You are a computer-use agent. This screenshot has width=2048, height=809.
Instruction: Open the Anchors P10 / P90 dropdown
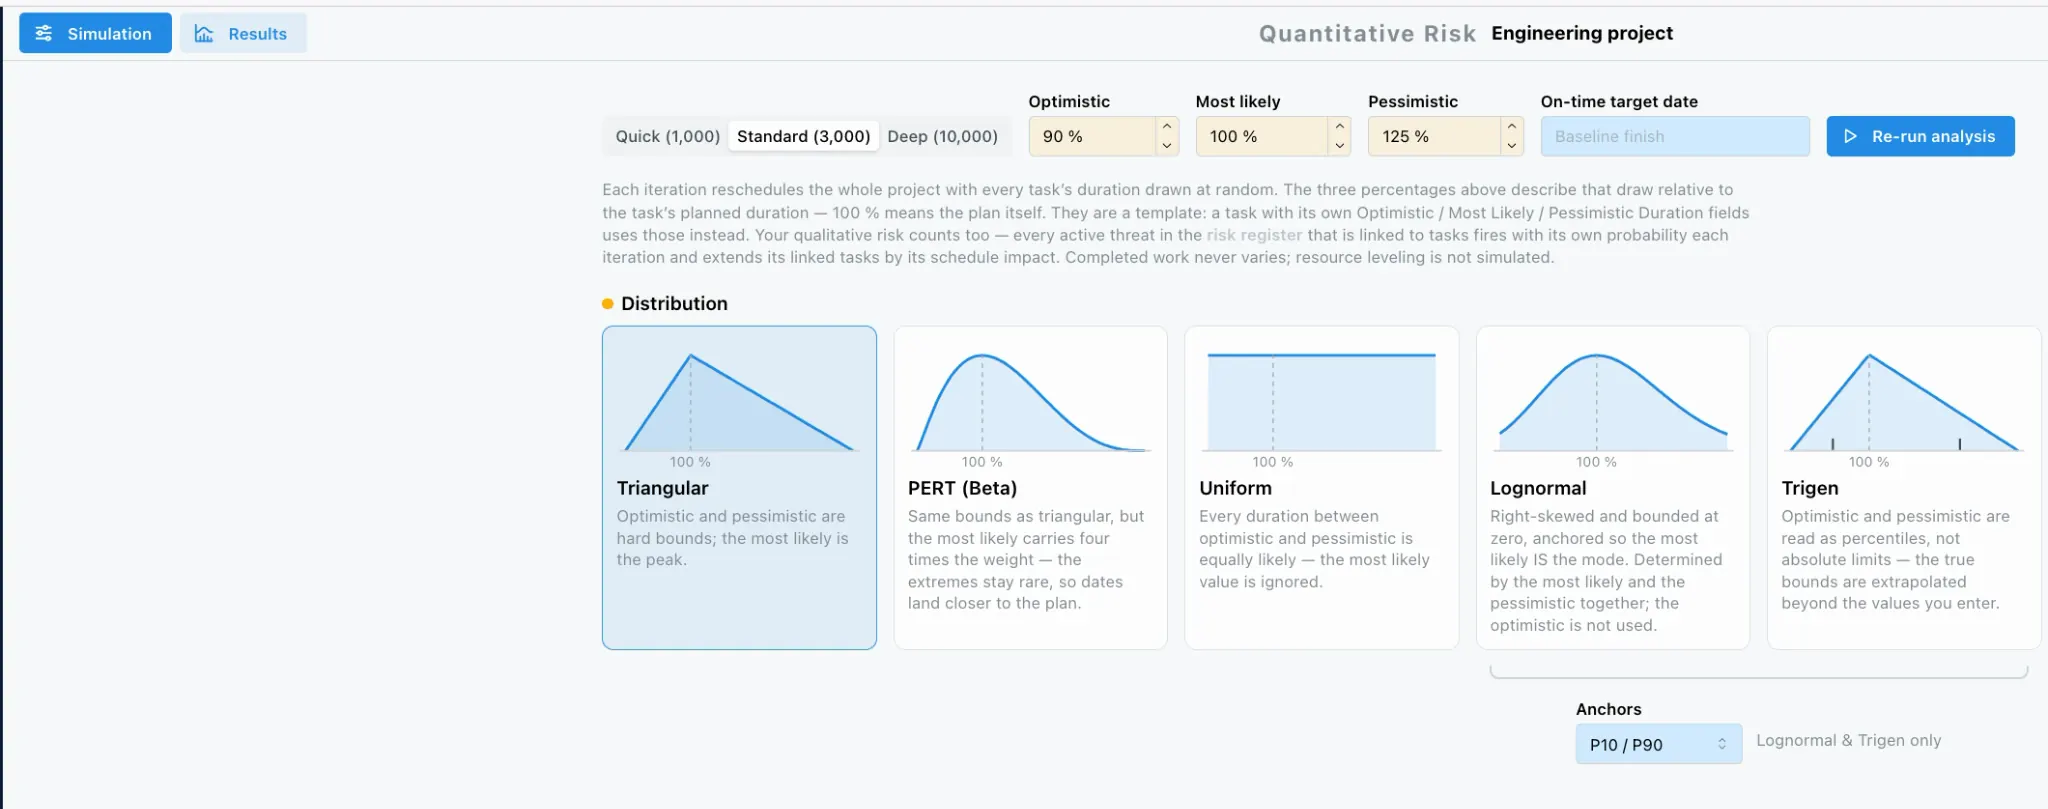point(1659,744)
